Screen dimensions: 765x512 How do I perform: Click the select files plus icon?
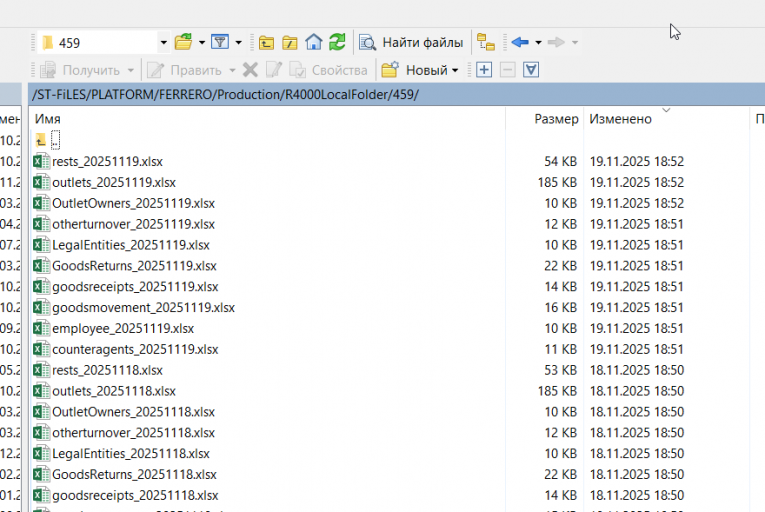click(x=483, y=70)
